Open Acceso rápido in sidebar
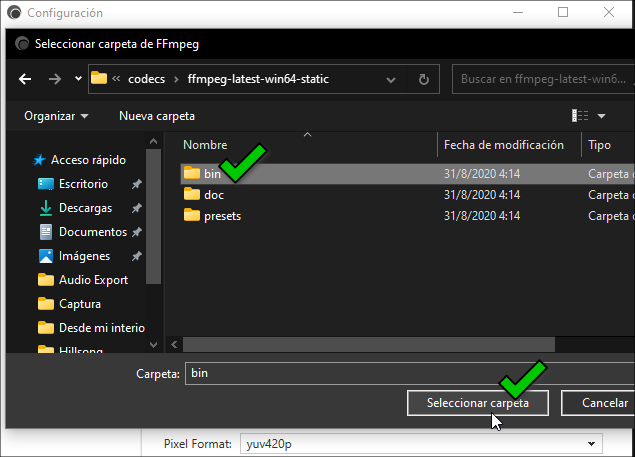The image size is (635, 457). 88,160
